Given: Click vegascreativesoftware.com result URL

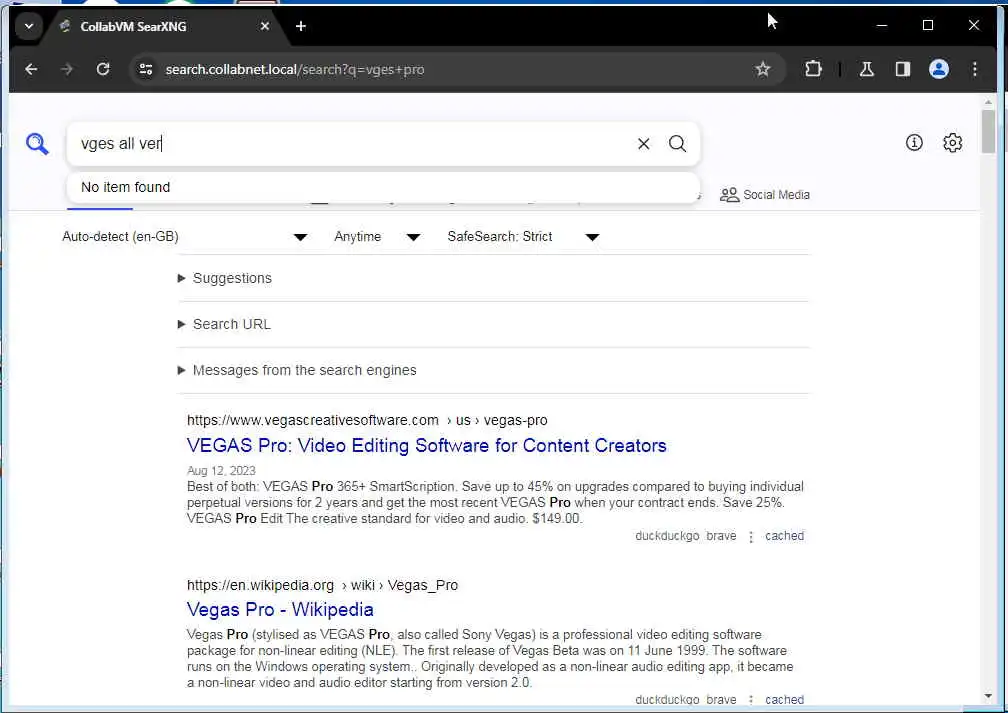Looking at the screenshot, I should (367, 420).
